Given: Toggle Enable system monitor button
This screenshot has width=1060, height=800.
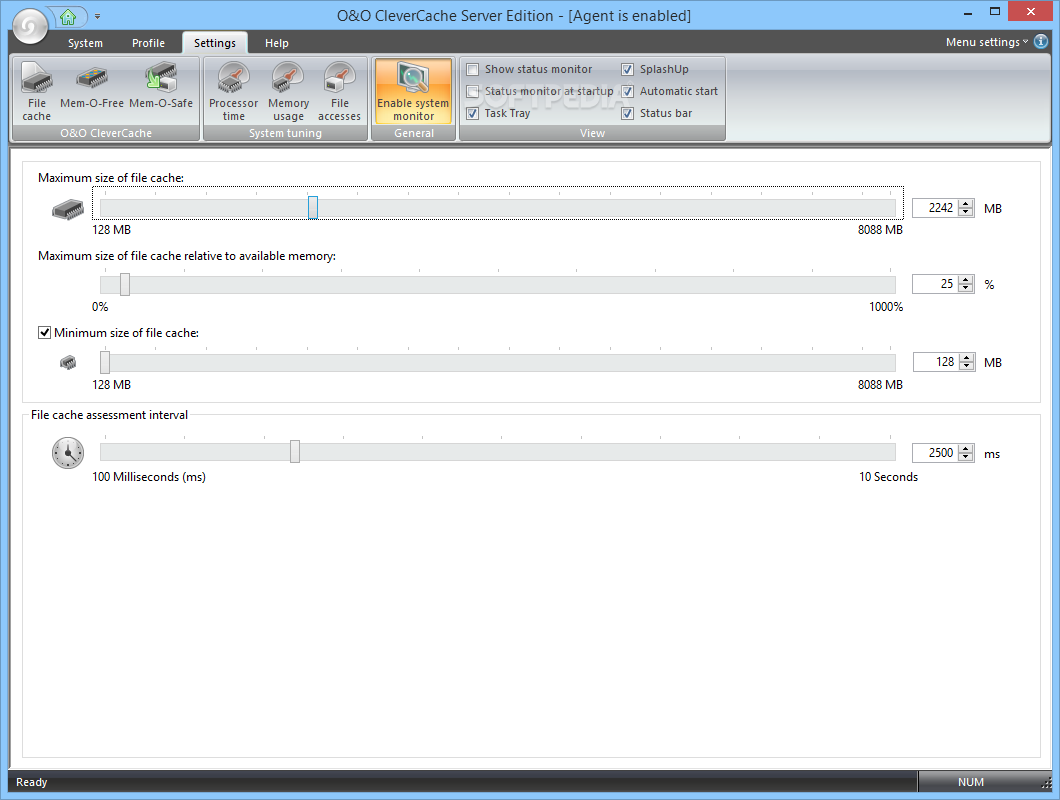Looking at the screenshot, I should coord(413,91).
